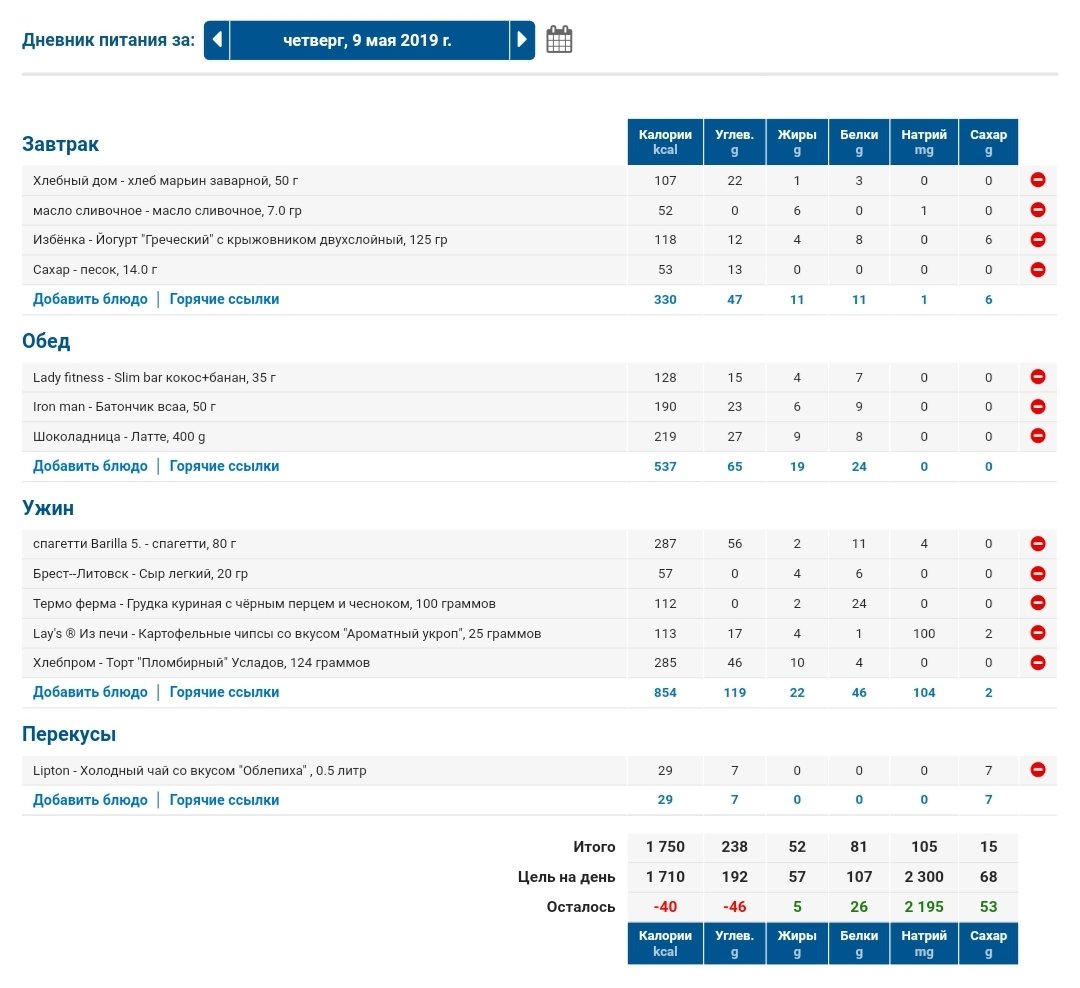Click Добавить блюдо under Ужин
Viewport: 1080px width, 988px height.
tap(90, 692)
